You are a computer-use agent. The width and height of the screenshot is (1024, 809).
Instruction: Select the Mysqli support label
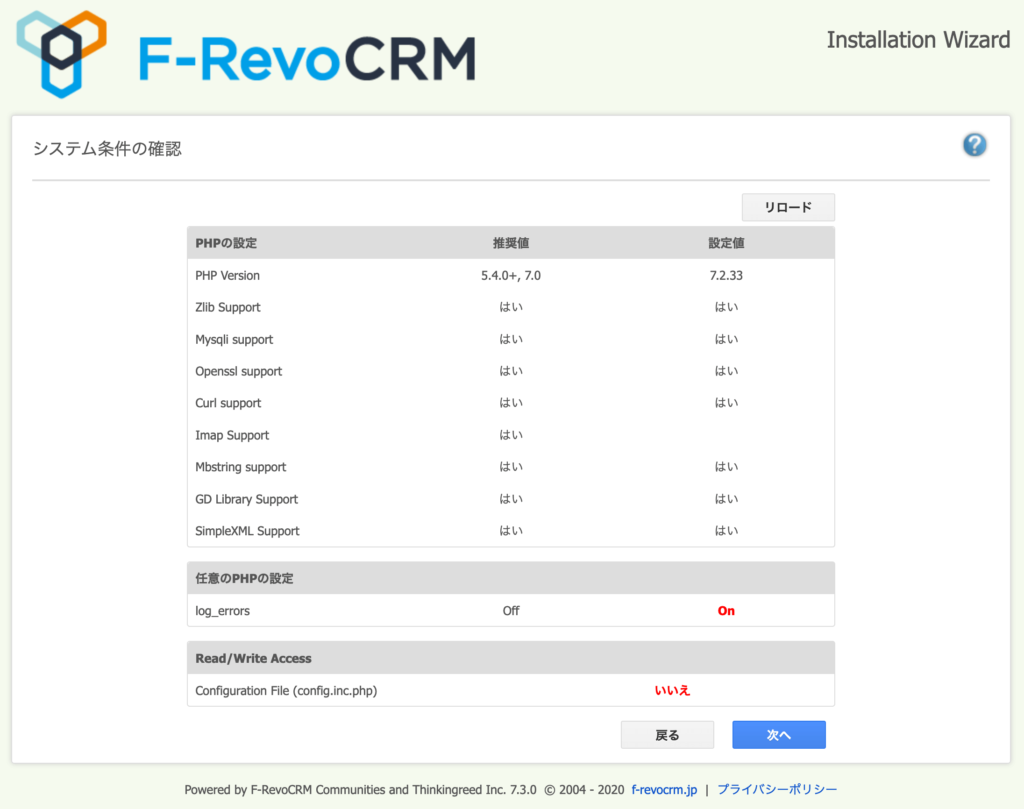pyautogui.click(x=234, y=340)
